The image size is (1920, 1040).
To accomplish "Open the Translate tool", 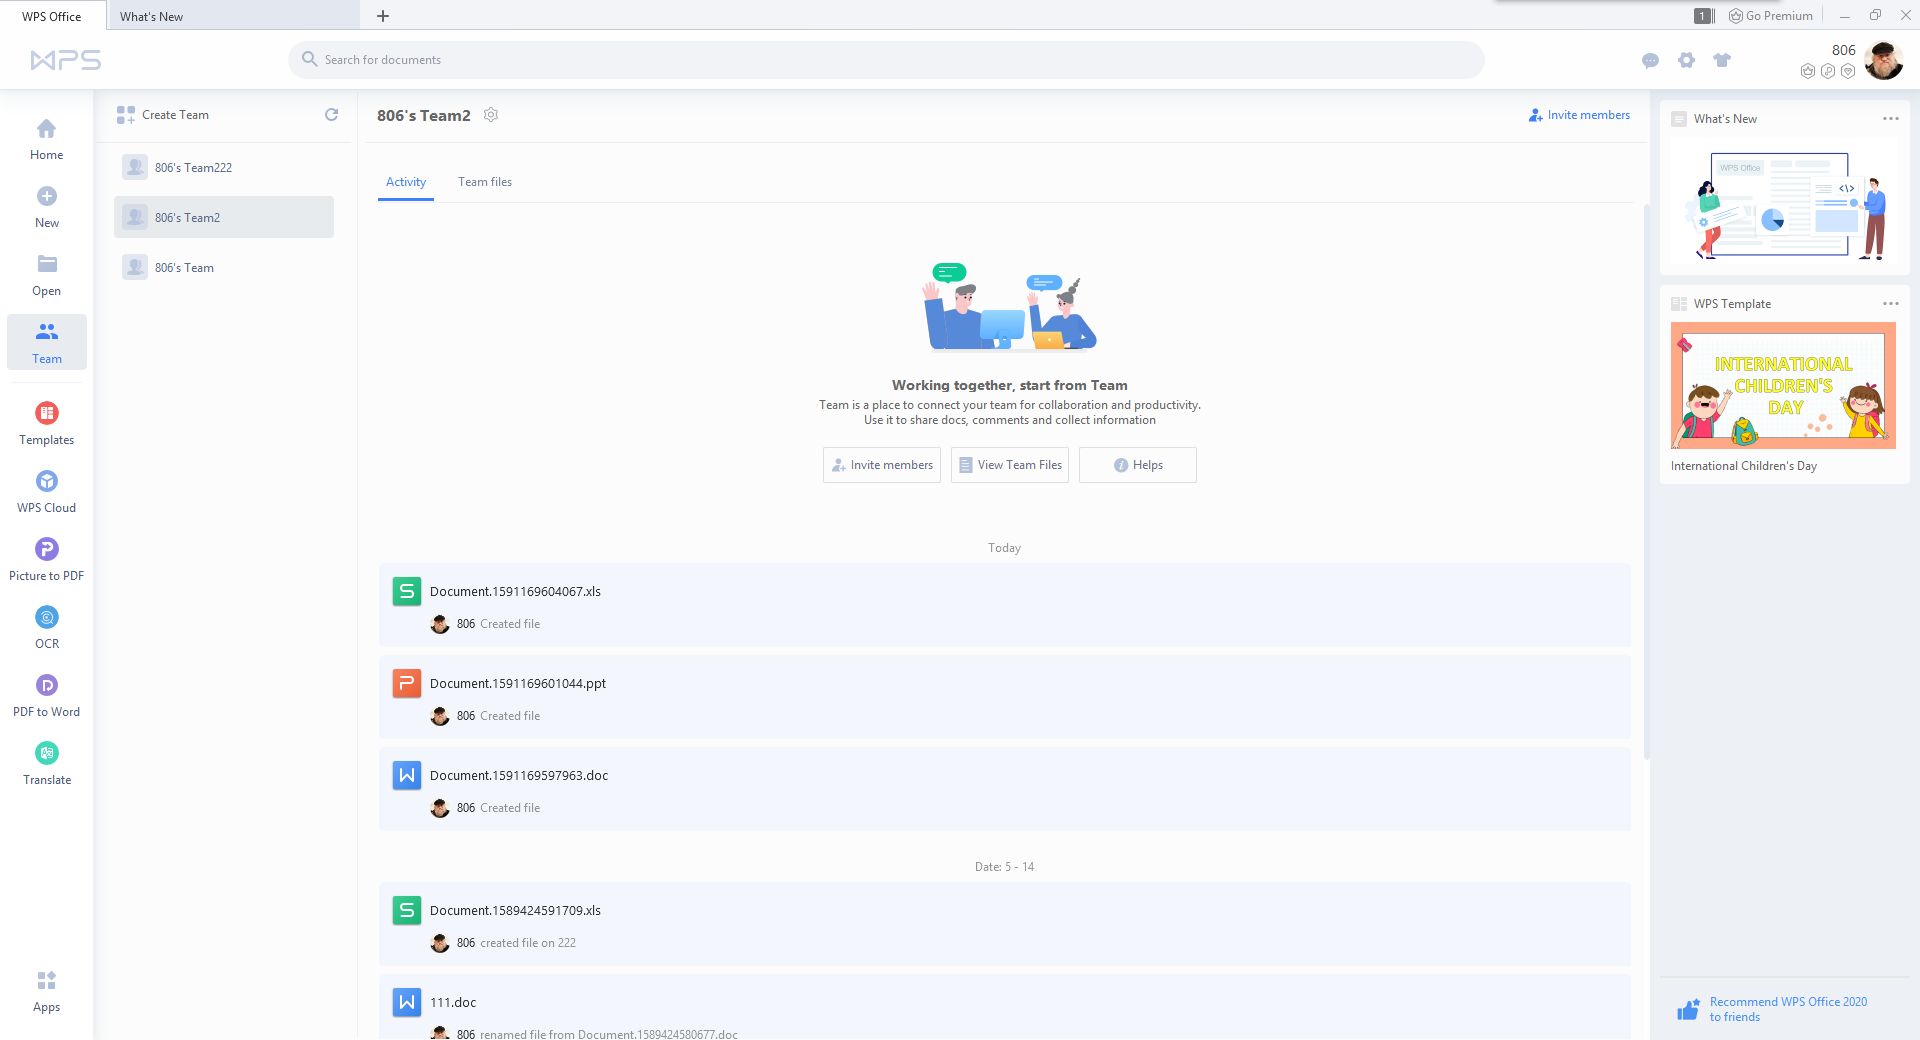I will coord(46,763).
